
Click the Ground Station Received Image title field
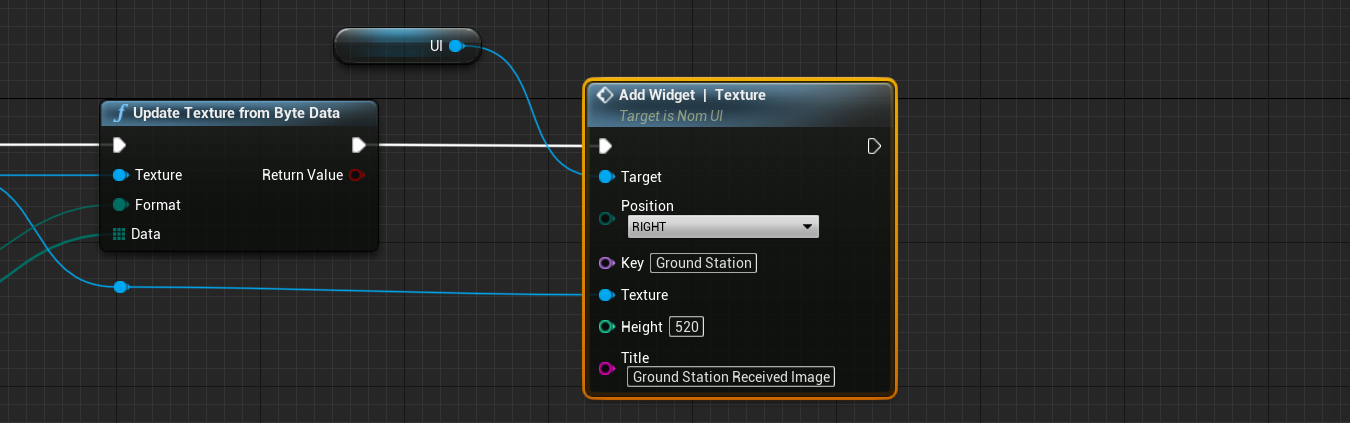coord(731,377)
